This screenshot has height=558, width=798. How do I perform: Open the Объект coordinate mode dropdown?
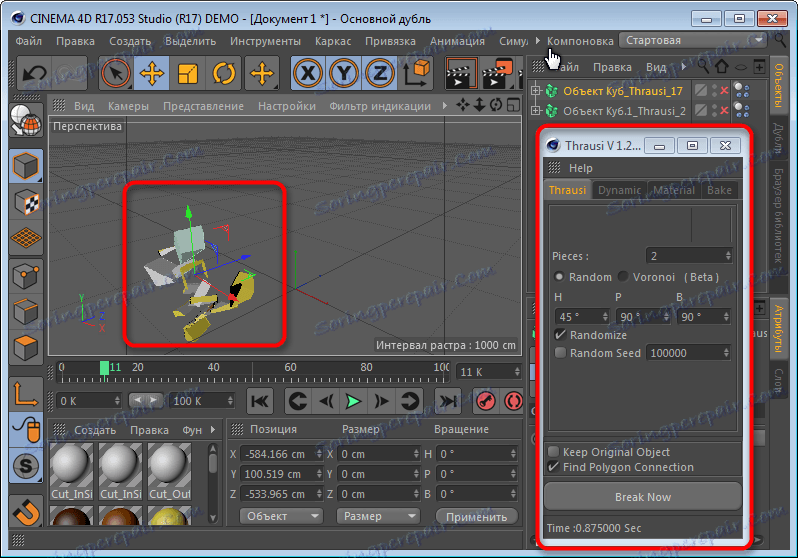coord(281,516)
